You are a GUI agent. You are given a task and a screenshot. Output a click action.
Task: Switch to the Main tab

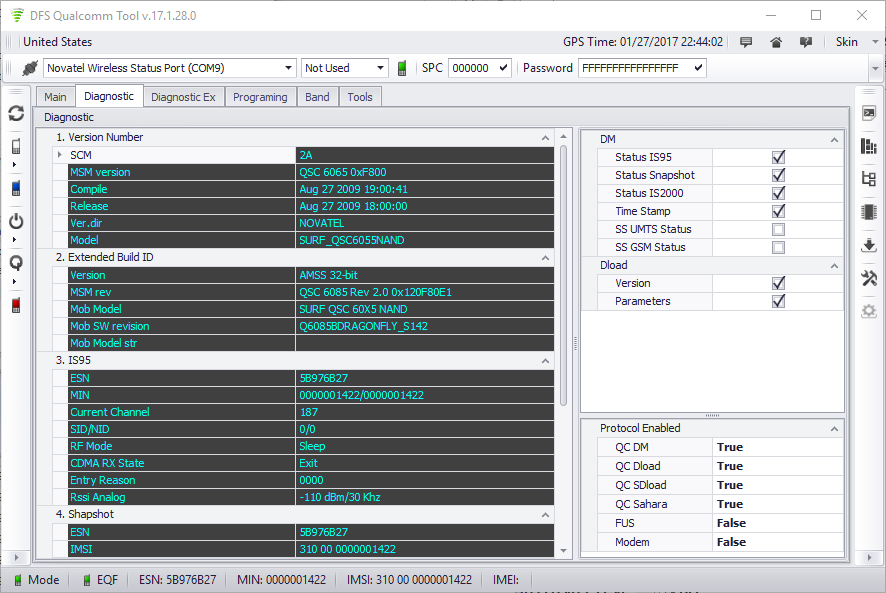point(55,97)
